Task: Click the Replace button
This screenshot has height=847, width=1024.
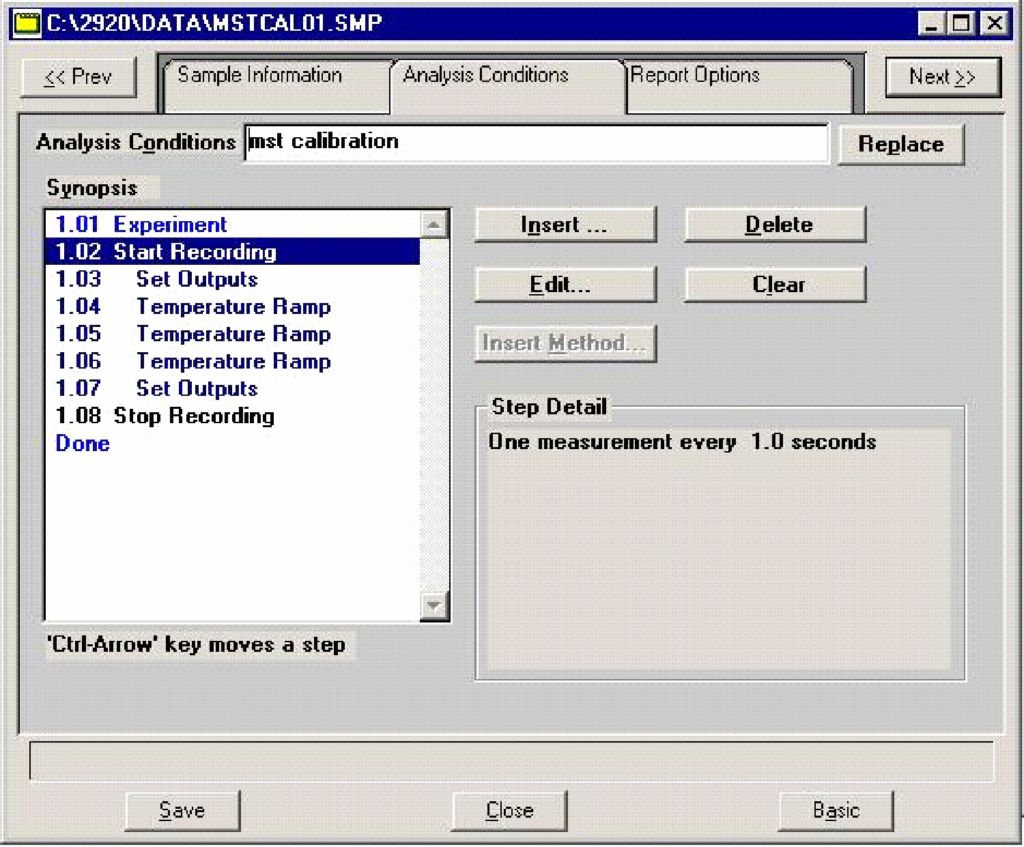Action: click(900, 144)
